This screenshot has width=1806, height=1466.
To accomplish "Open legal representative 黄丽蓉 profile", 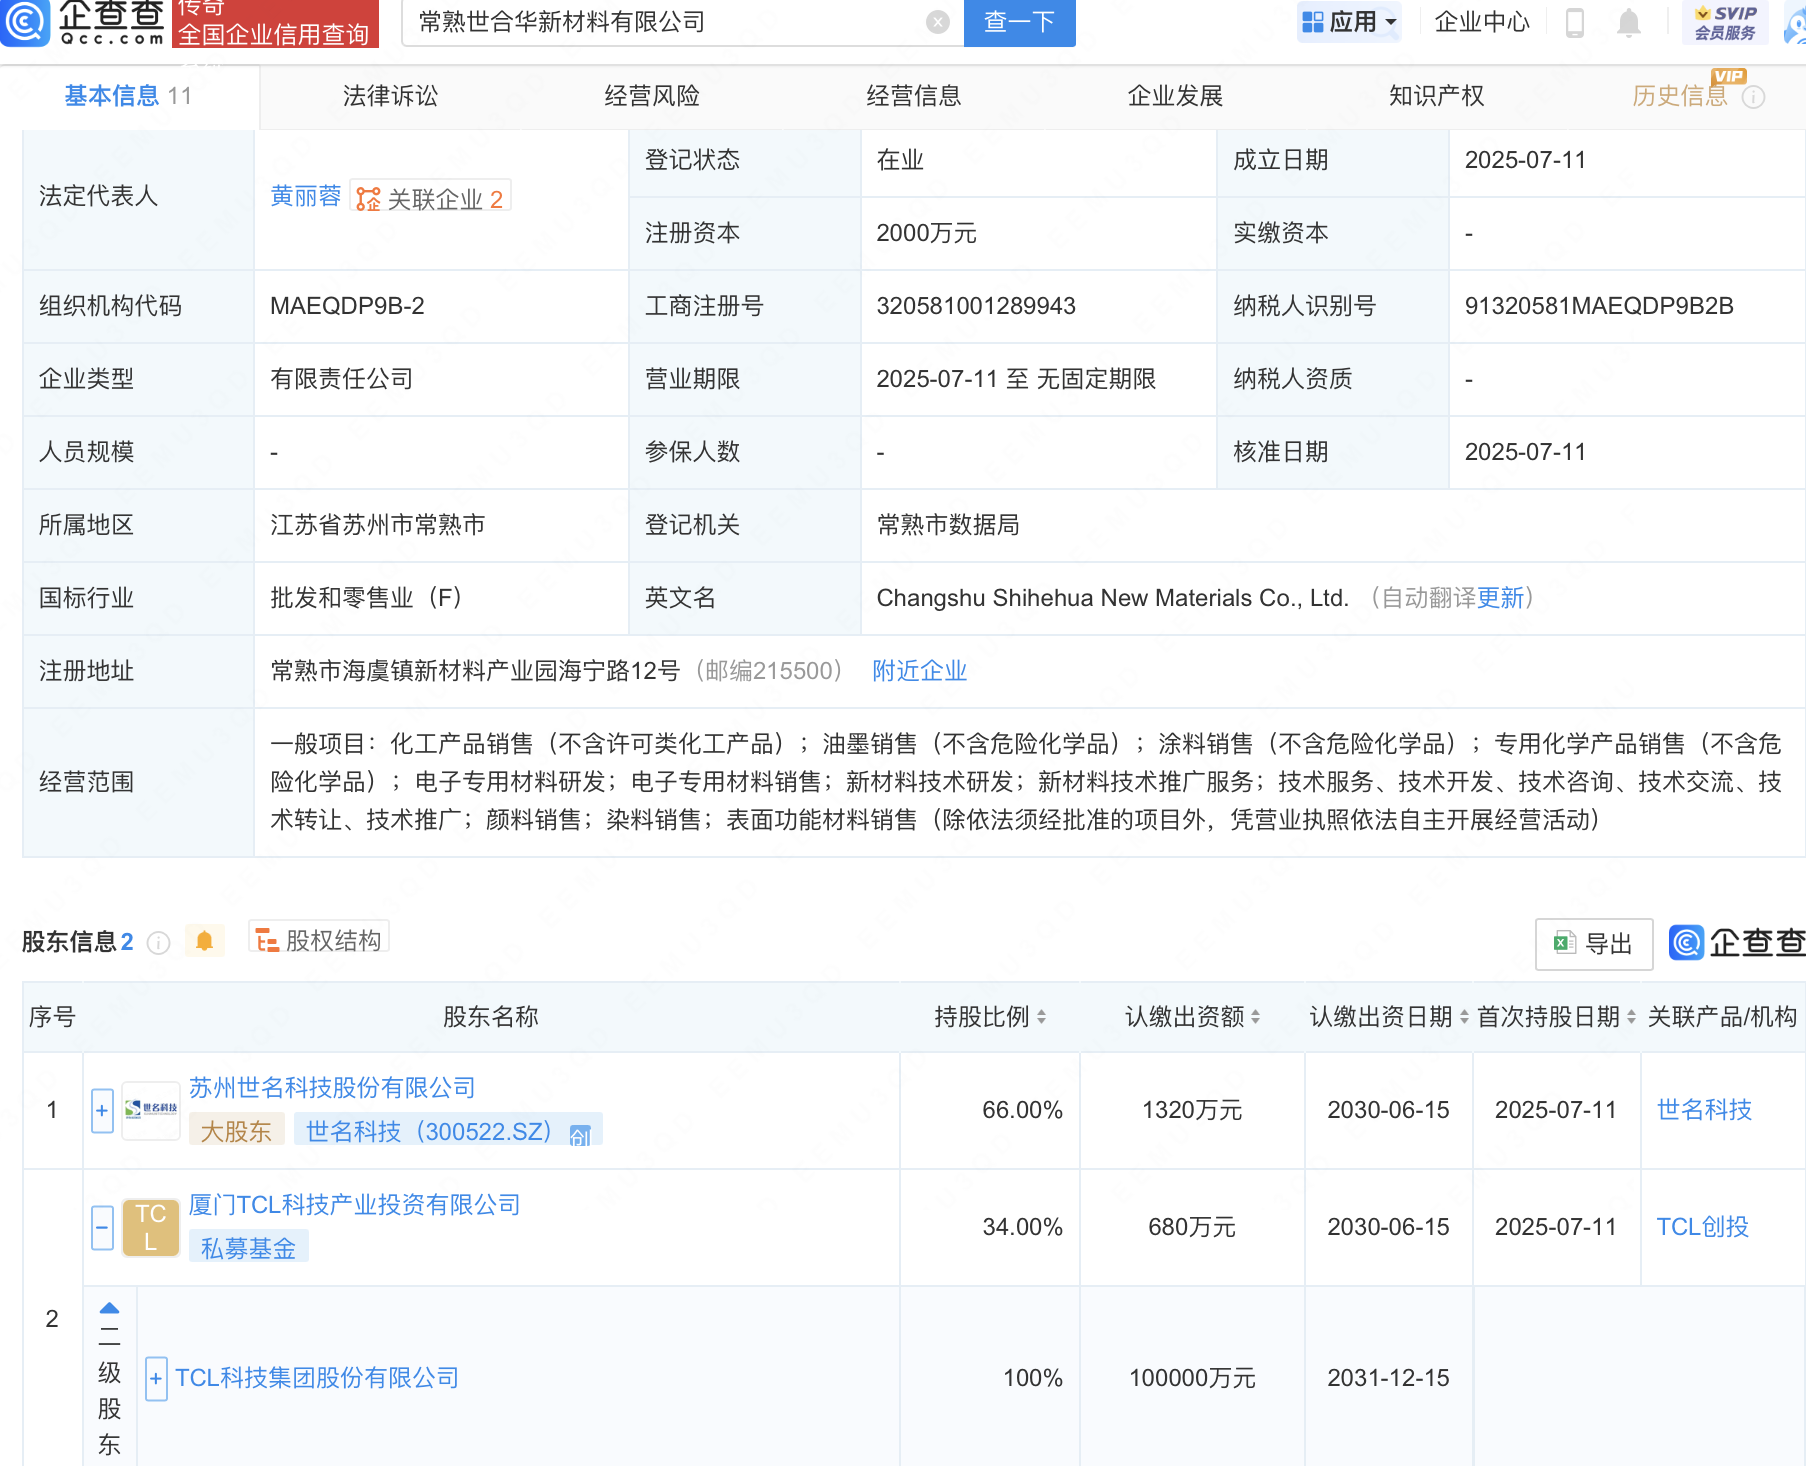I will tap(306, 196).
